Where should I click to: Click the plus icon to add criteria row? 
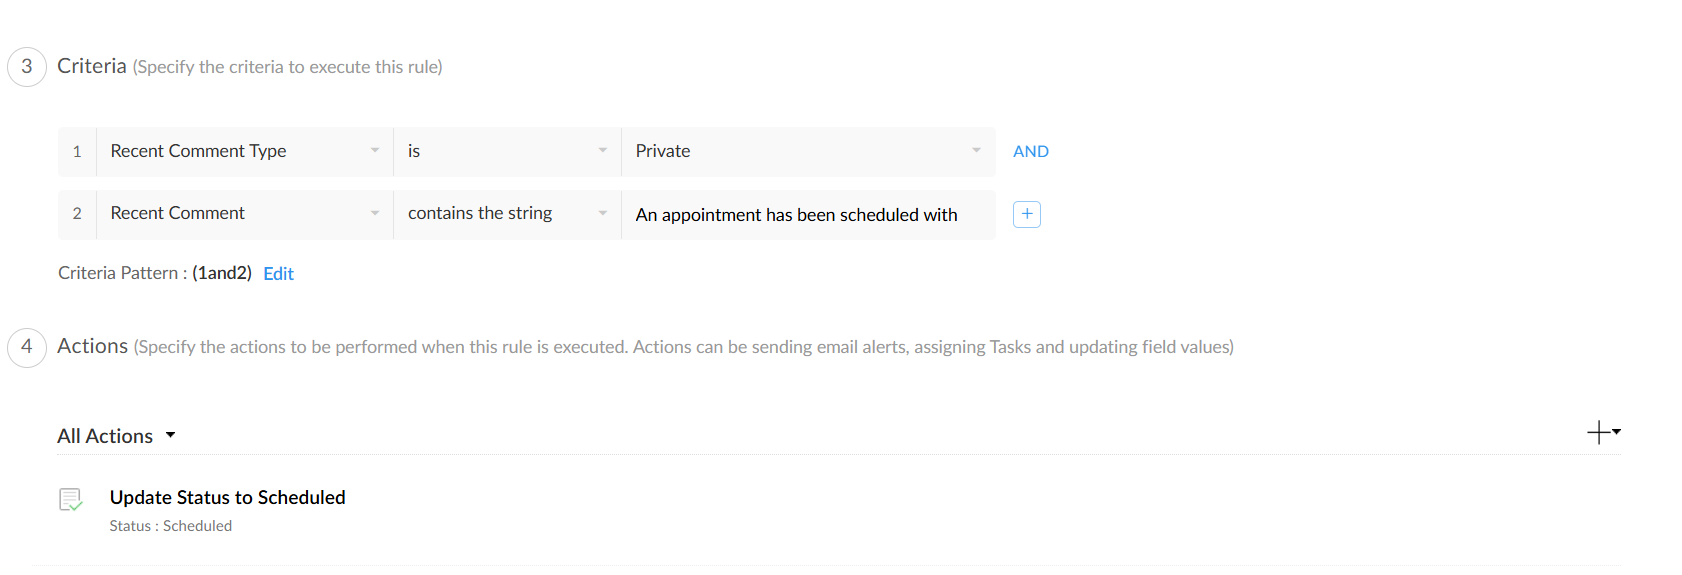[1027, 214]
